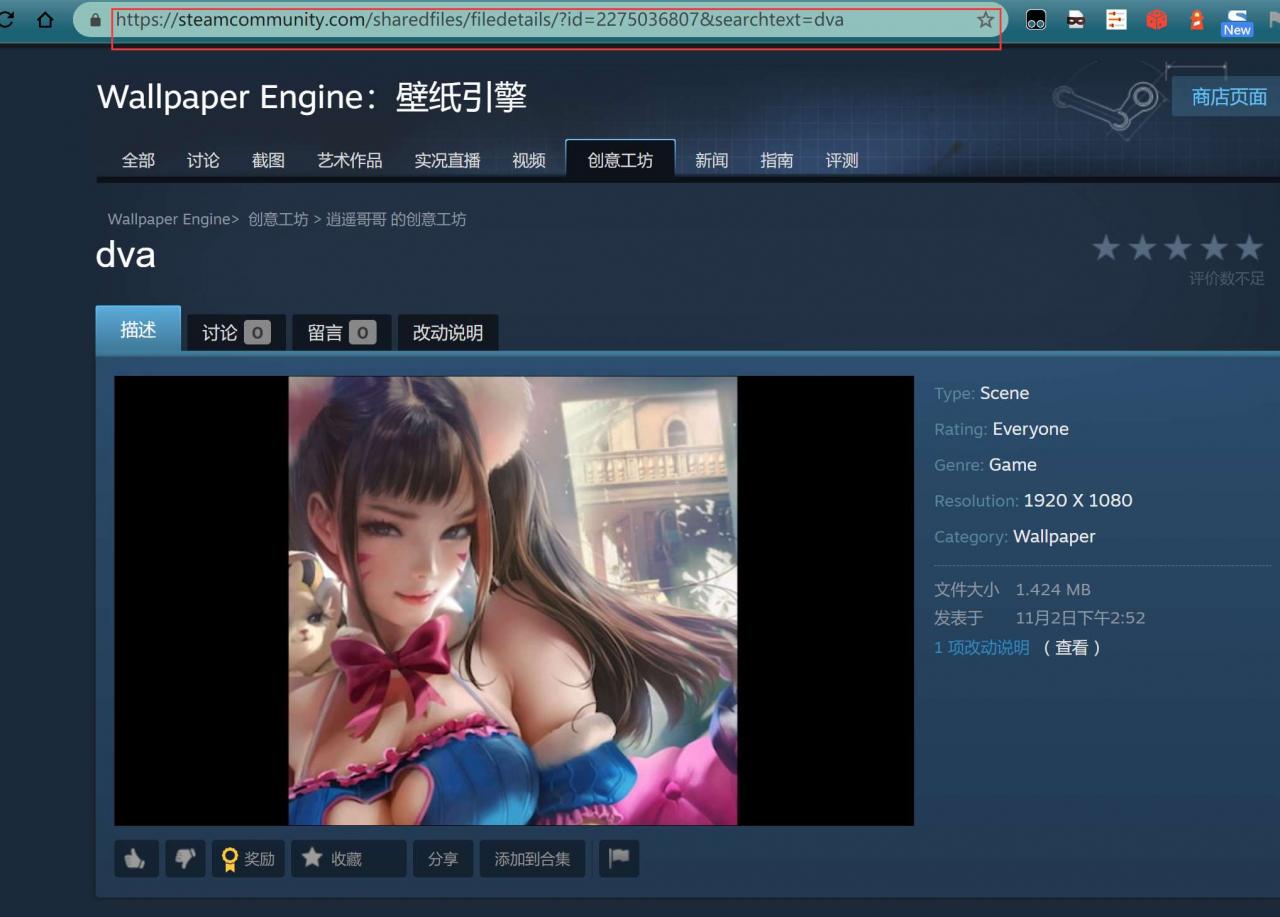The width and height of the screenshot is (1280, 917).
Task: Click the 查看 link
Action: pos(1071,647)
